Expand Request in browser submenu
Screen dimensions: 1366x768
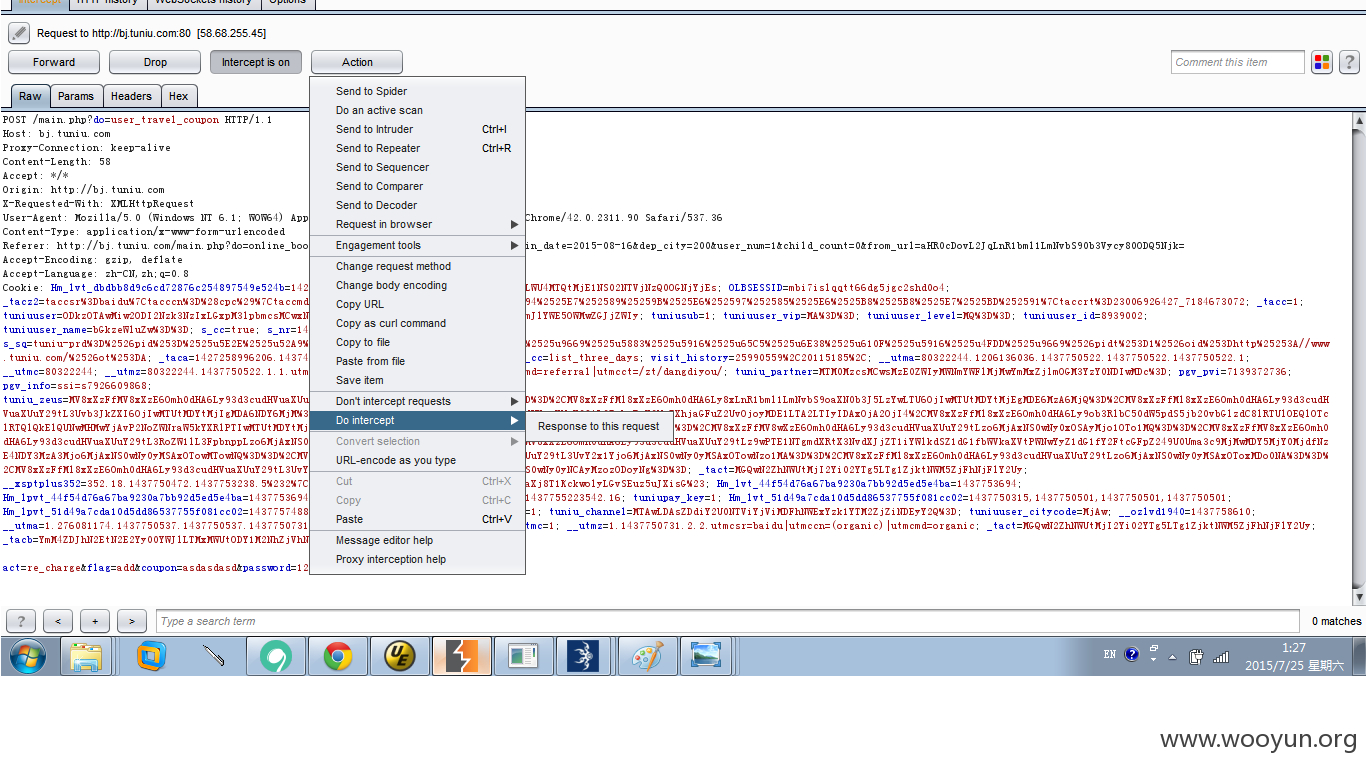[417, 224]
